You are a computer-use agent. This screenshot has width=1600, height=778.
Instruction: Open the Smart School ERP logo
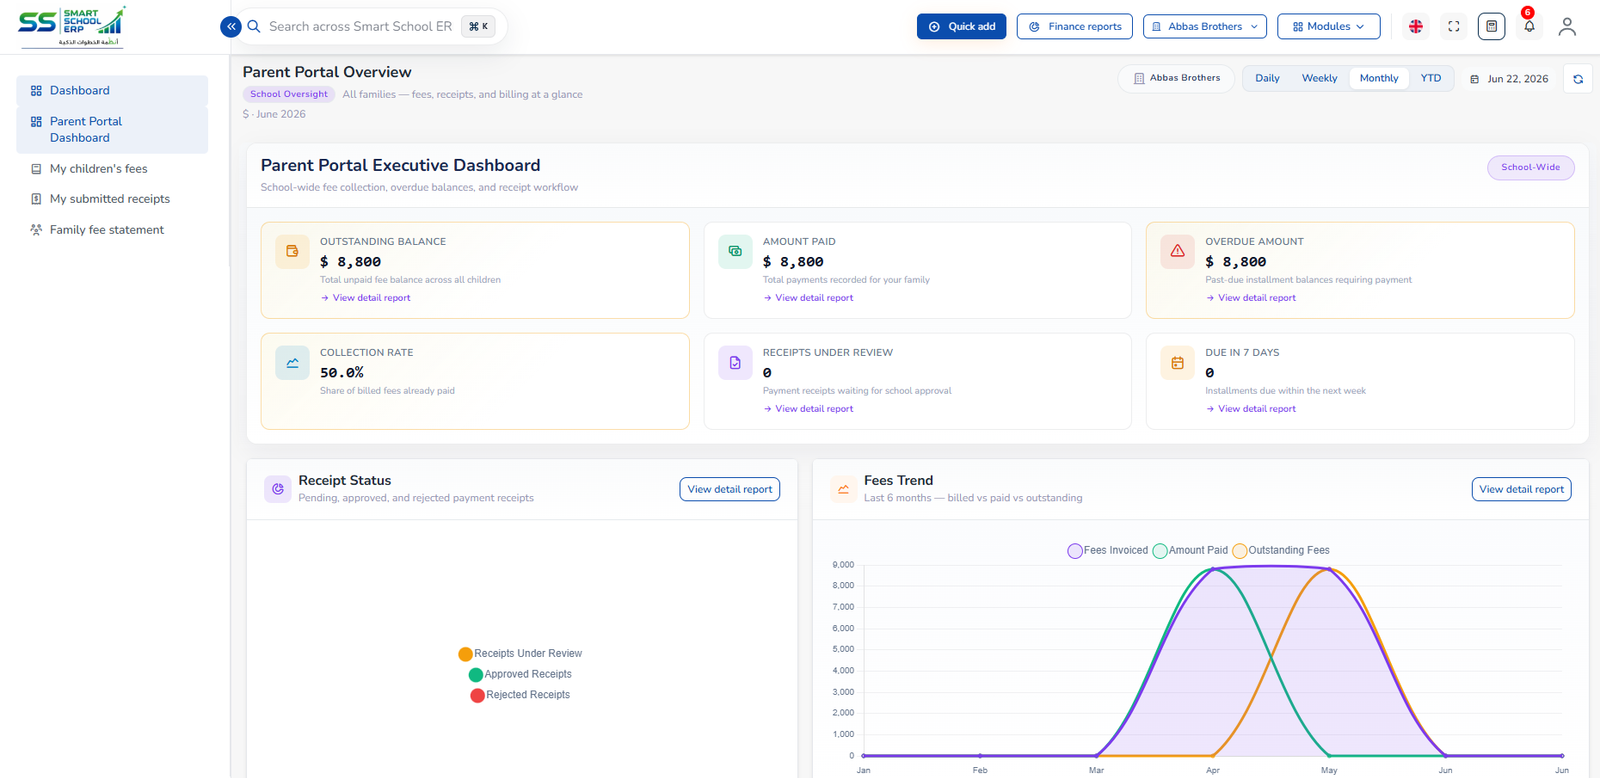pyautogui.click(x=72, y=27)
